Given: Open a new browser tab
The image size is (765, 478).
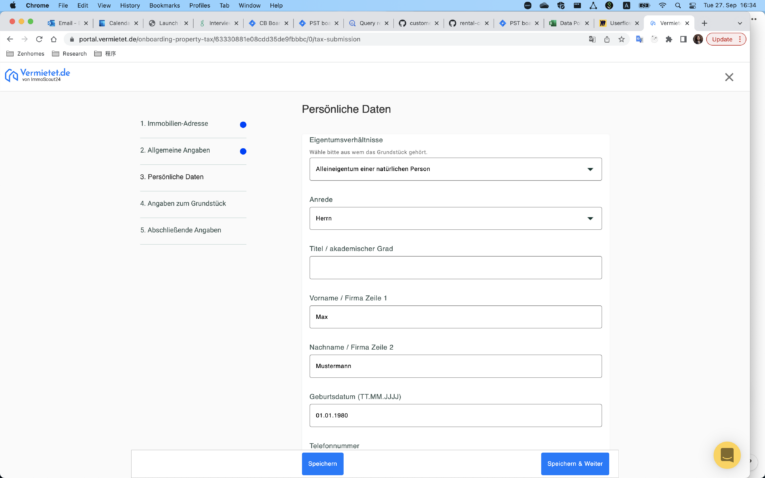Looking at the screenshot, I should (x=704, y=22).
